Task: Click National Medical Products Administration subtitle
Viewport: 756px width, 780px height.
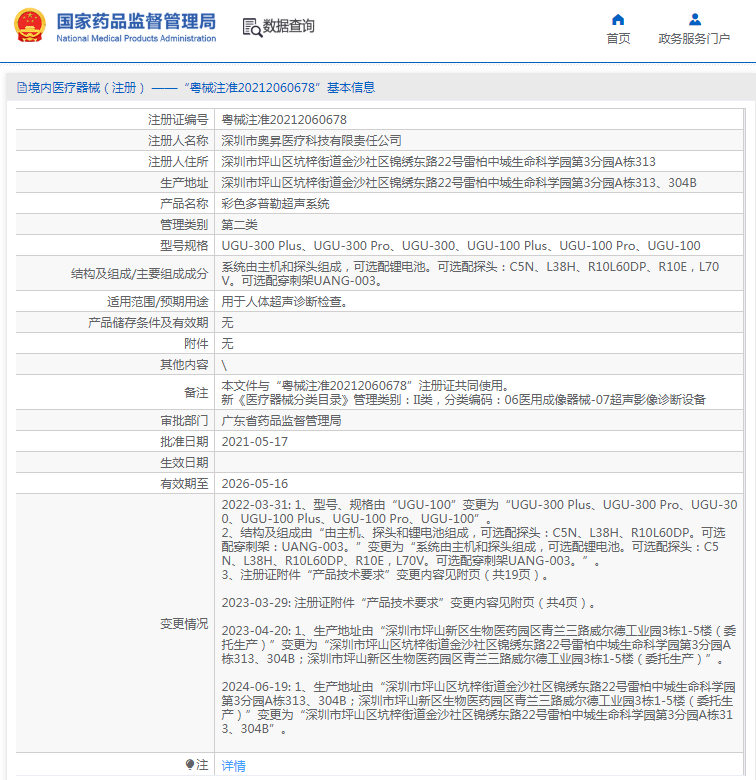Action: coord(136,38)
